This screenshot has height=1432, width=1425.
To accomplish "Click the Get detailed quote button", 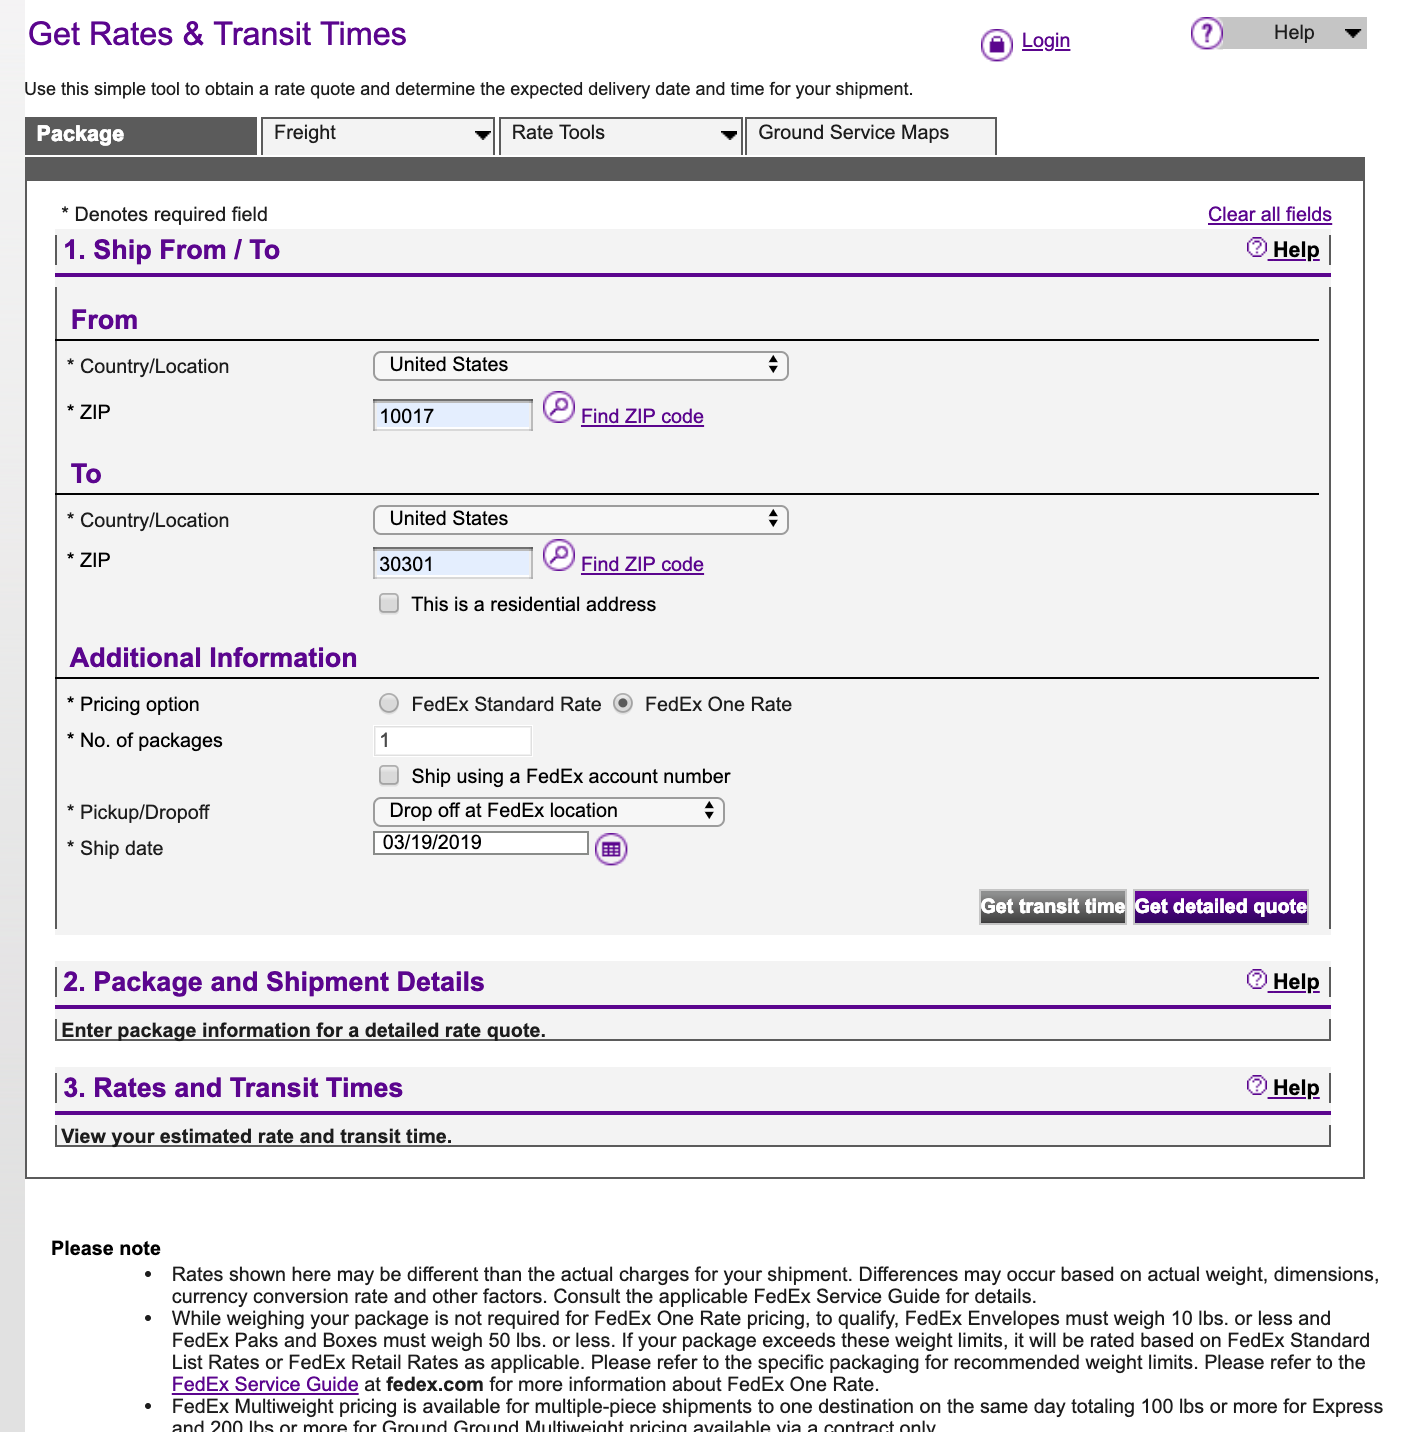I will coord(1221,907).
